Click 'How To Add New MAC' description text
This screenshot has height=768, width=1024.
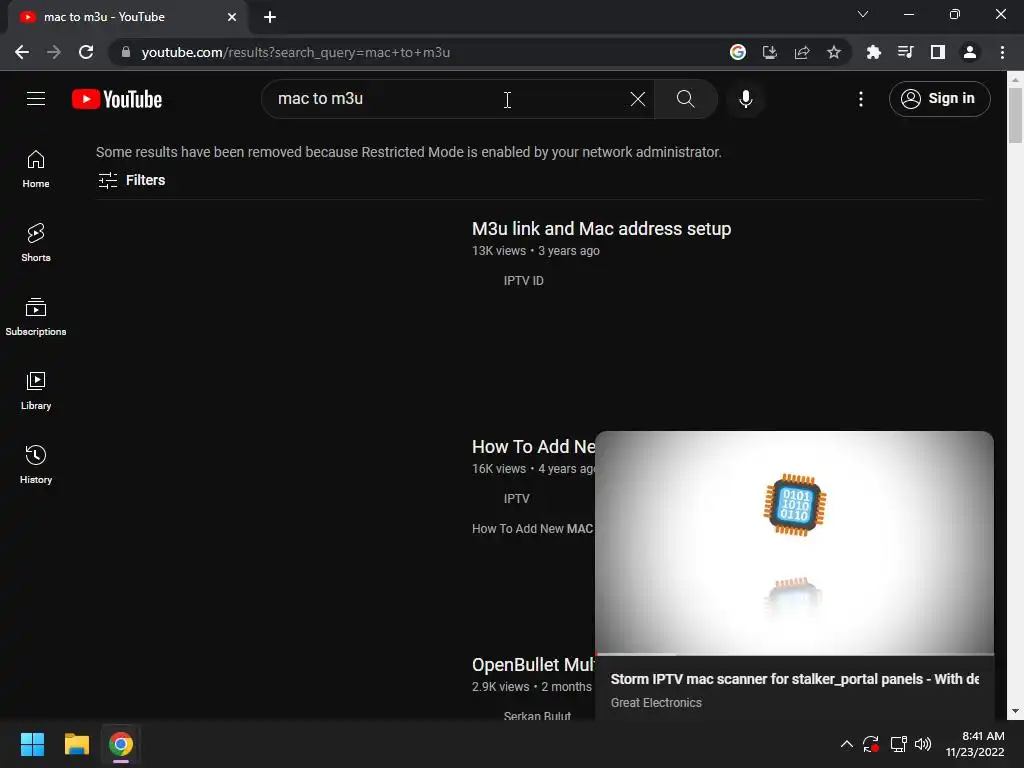tap(532, 529)
